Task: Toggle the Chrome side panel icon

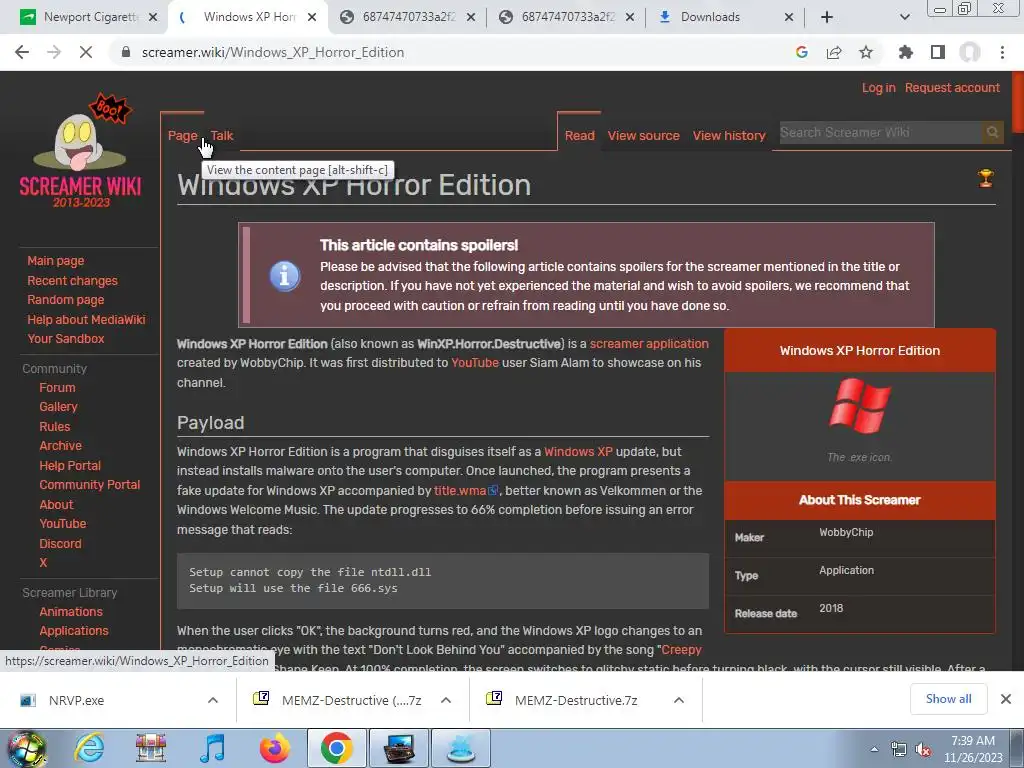Action: click(x=938, y=52)
